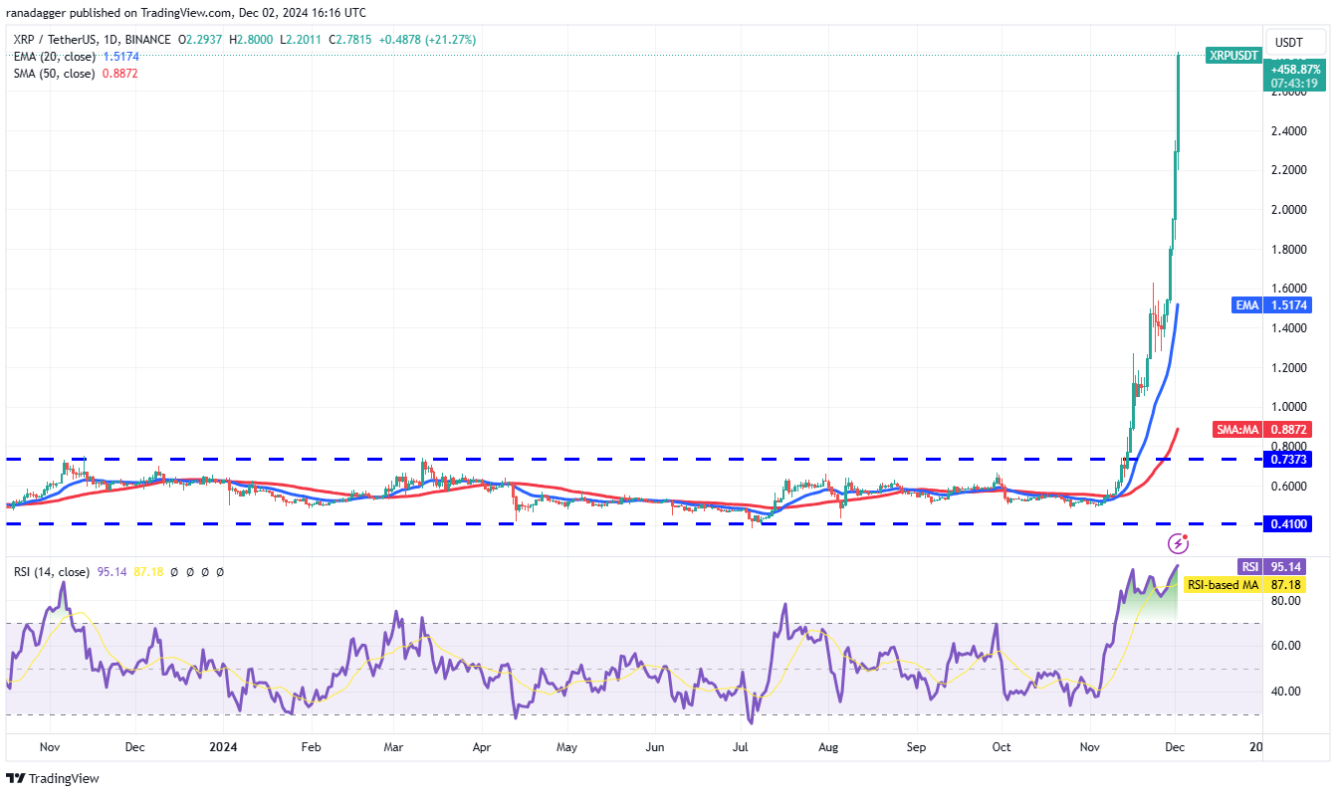This screenshot has width=1340, height=792.
Task: Click the 0.7373 resistance level label
Action: coord(1290,459)
